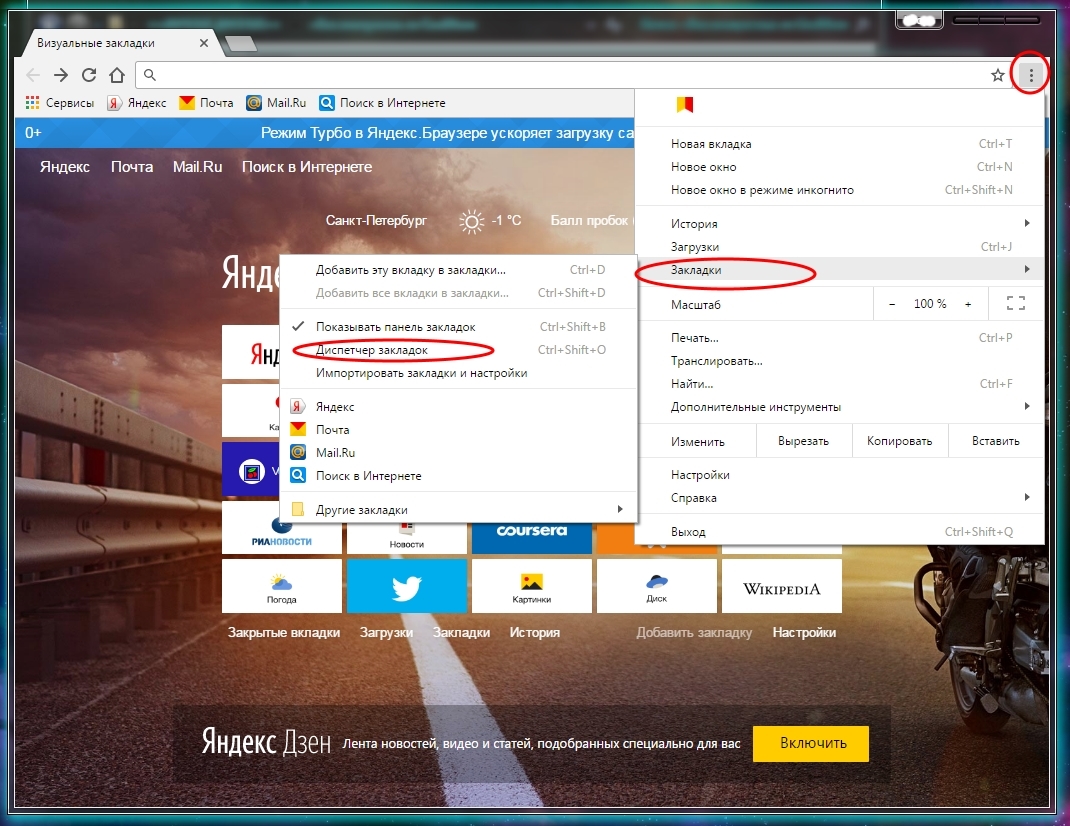Bookmark this page with the star icon
The height and width of the screenshot is (826, 1070).
pyautogui.click(x=998, y=75)
